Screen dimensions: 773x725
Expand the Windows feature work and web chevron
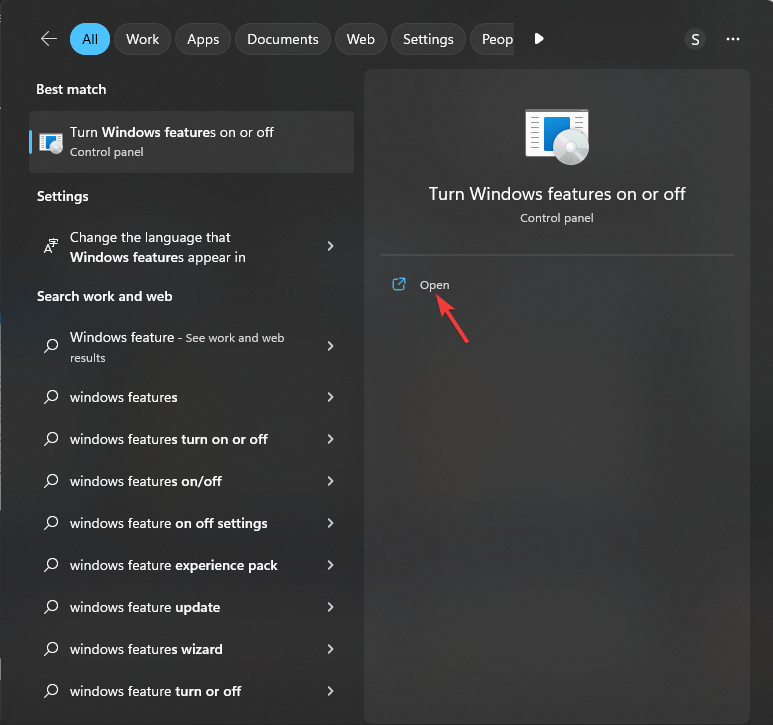click(330, 346)
